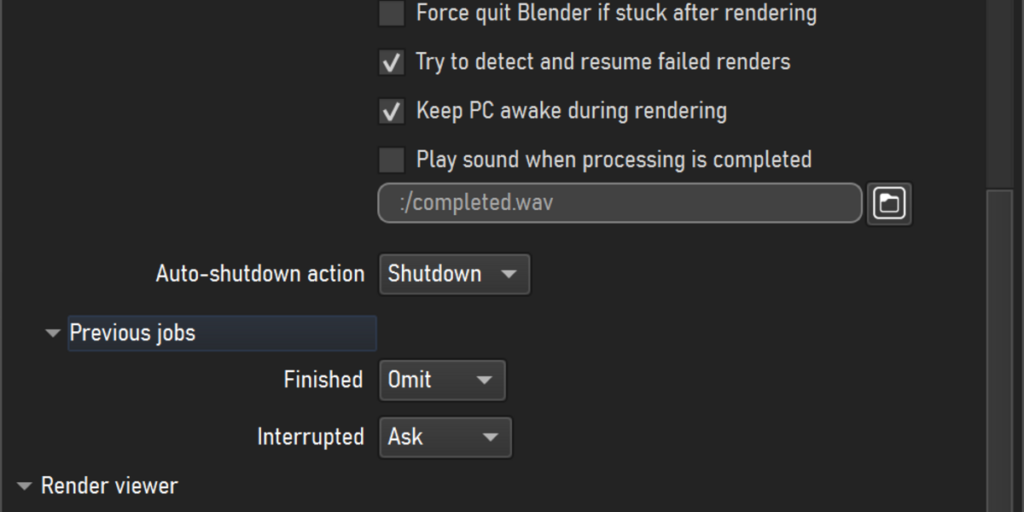Click the Play sound when processing label

614,160
